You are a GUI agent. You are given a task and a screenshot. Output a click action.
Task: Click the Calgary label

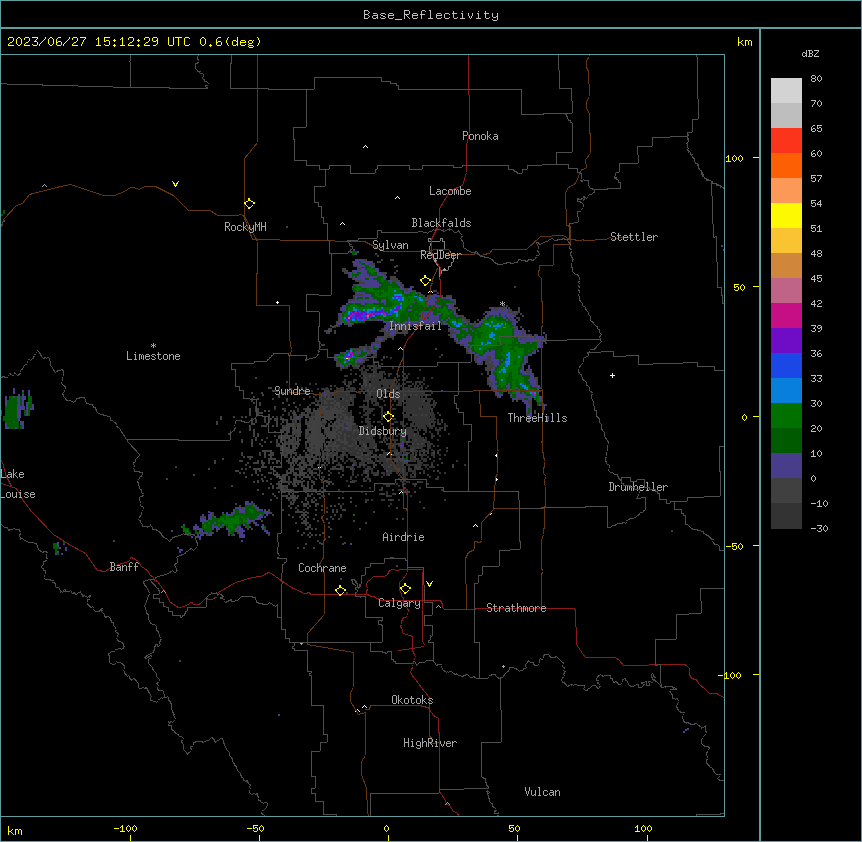coord(399,603)
